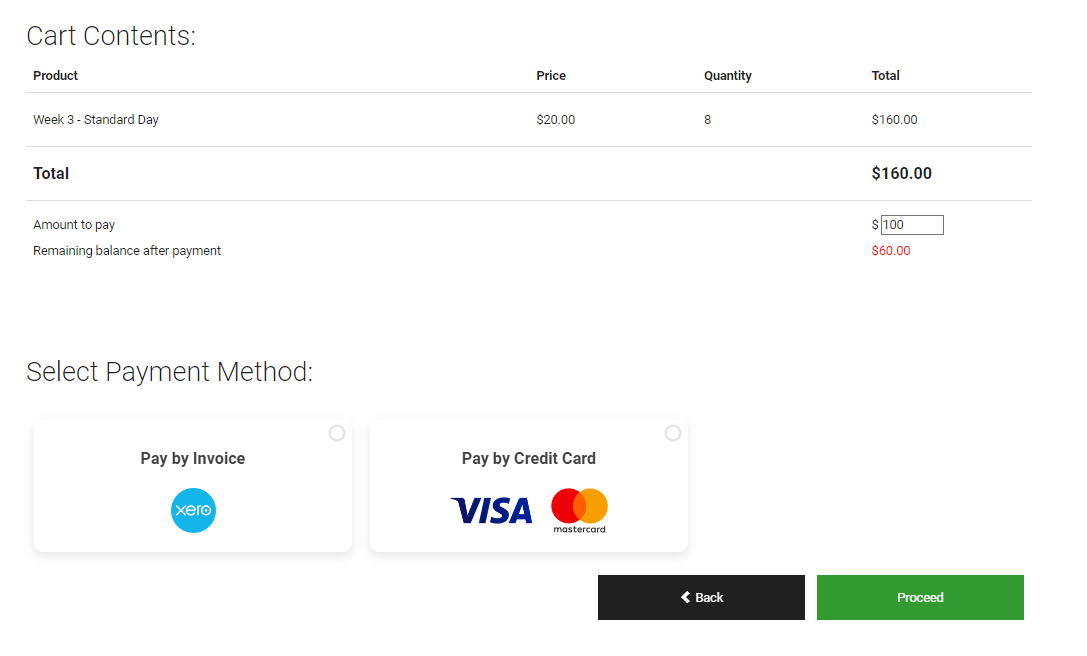Viewport: 1087px width, 656px height.
Task: Select the Pay by Invoice radio button
Action: [337, 433]
